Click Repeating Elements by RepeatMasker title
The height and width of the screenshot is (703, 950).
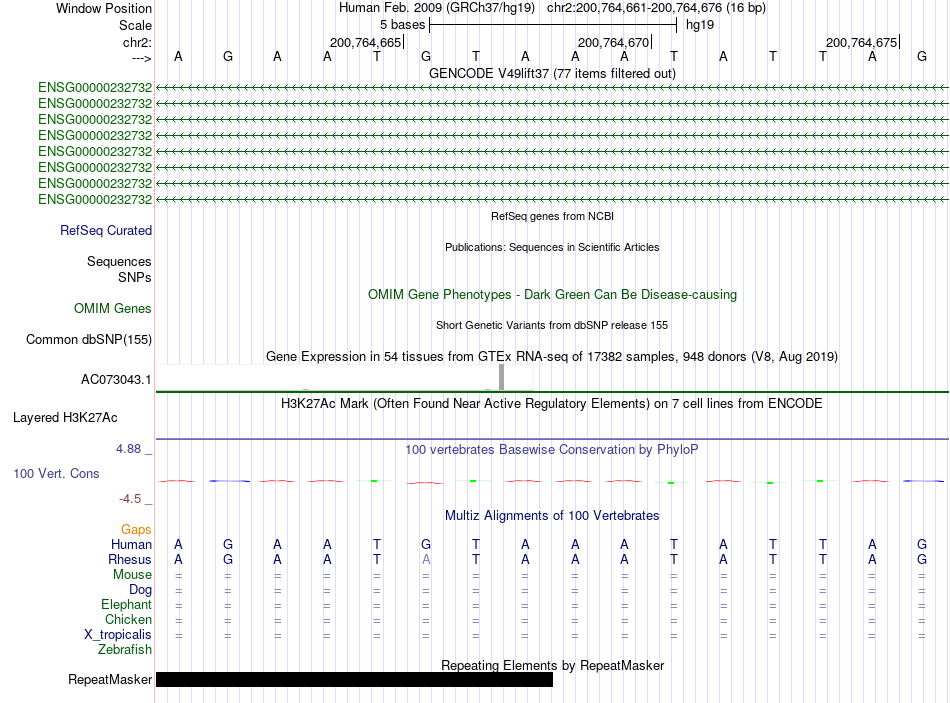pos(552,665)
